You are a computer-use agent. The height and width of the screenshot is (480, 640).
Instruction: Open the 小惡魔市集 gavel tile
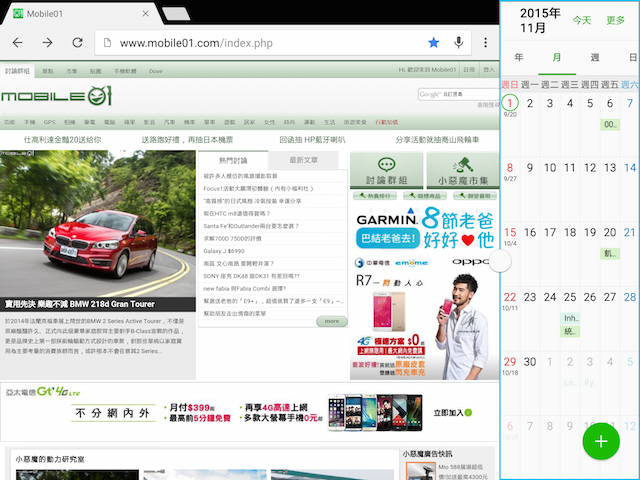pyautogui.click(x=463, y=170)
